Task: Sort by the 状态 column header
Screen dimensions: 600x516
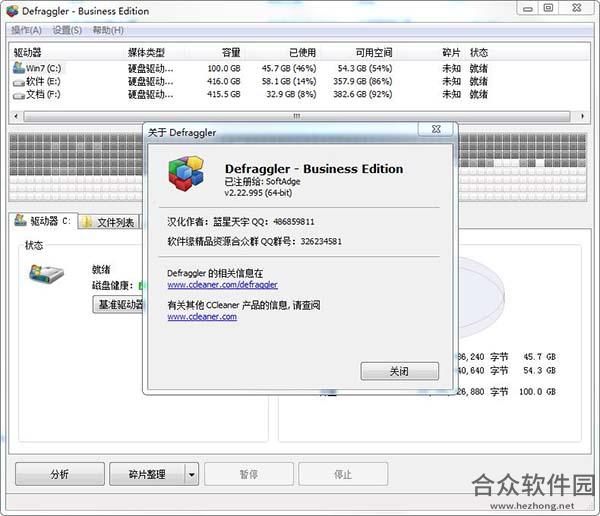Action: (x=479, y=52)
